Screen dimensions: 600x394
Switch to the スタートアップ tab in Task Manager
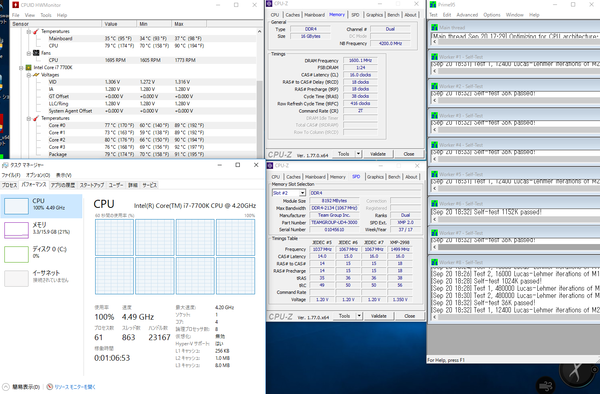(92, 185)
